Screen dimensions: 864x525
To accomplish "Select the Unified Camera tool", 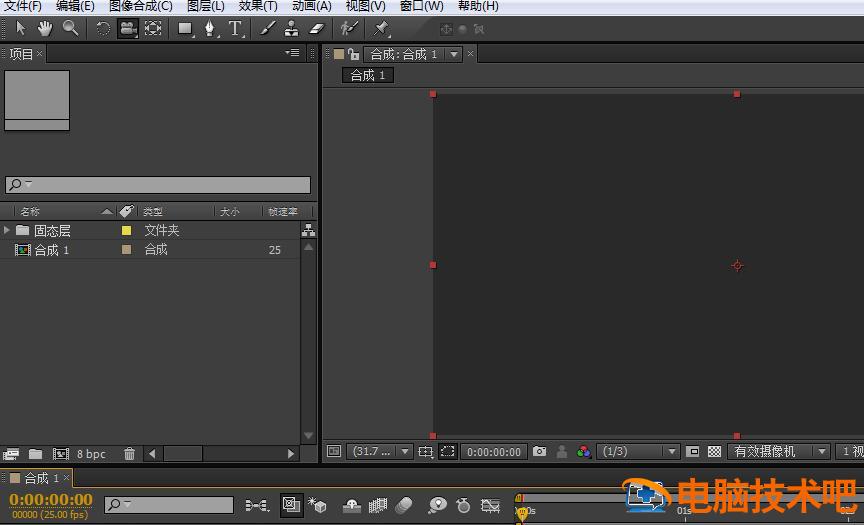I will click(x=128, y=28).
